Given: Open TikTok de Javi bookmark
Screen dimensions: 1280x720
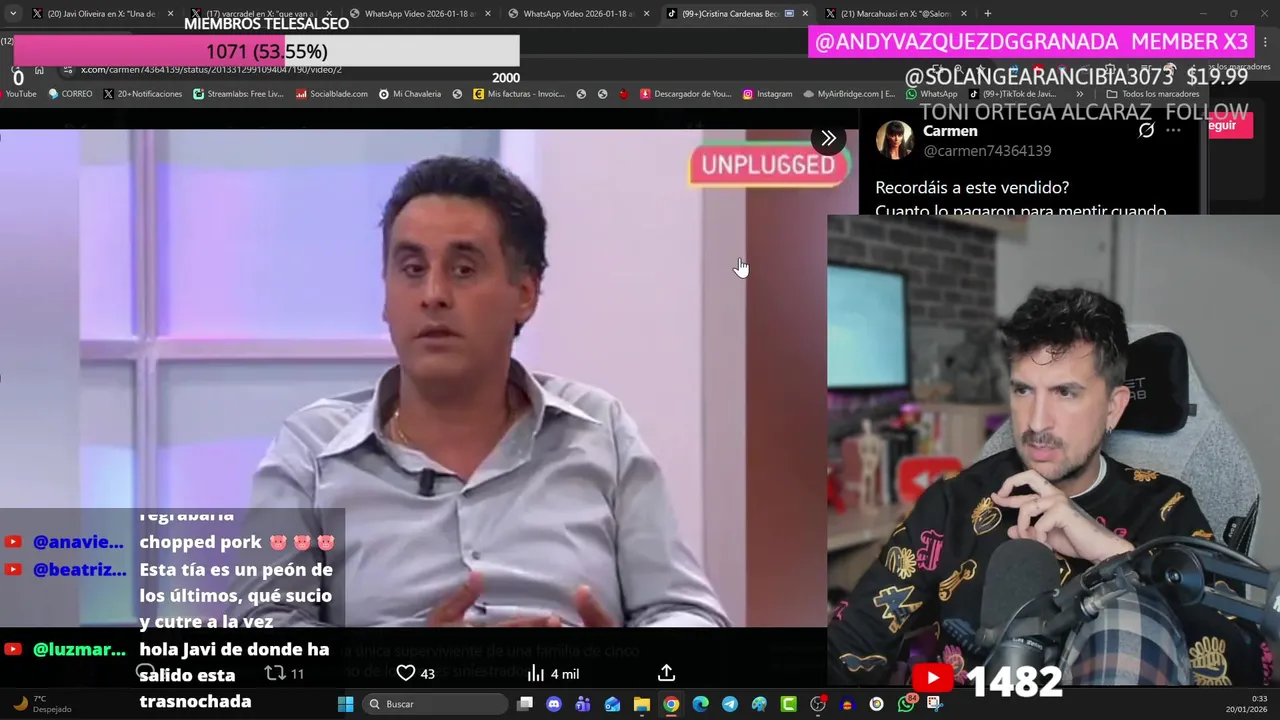Looking at the screenshot, I should (x=1013, y=94).
